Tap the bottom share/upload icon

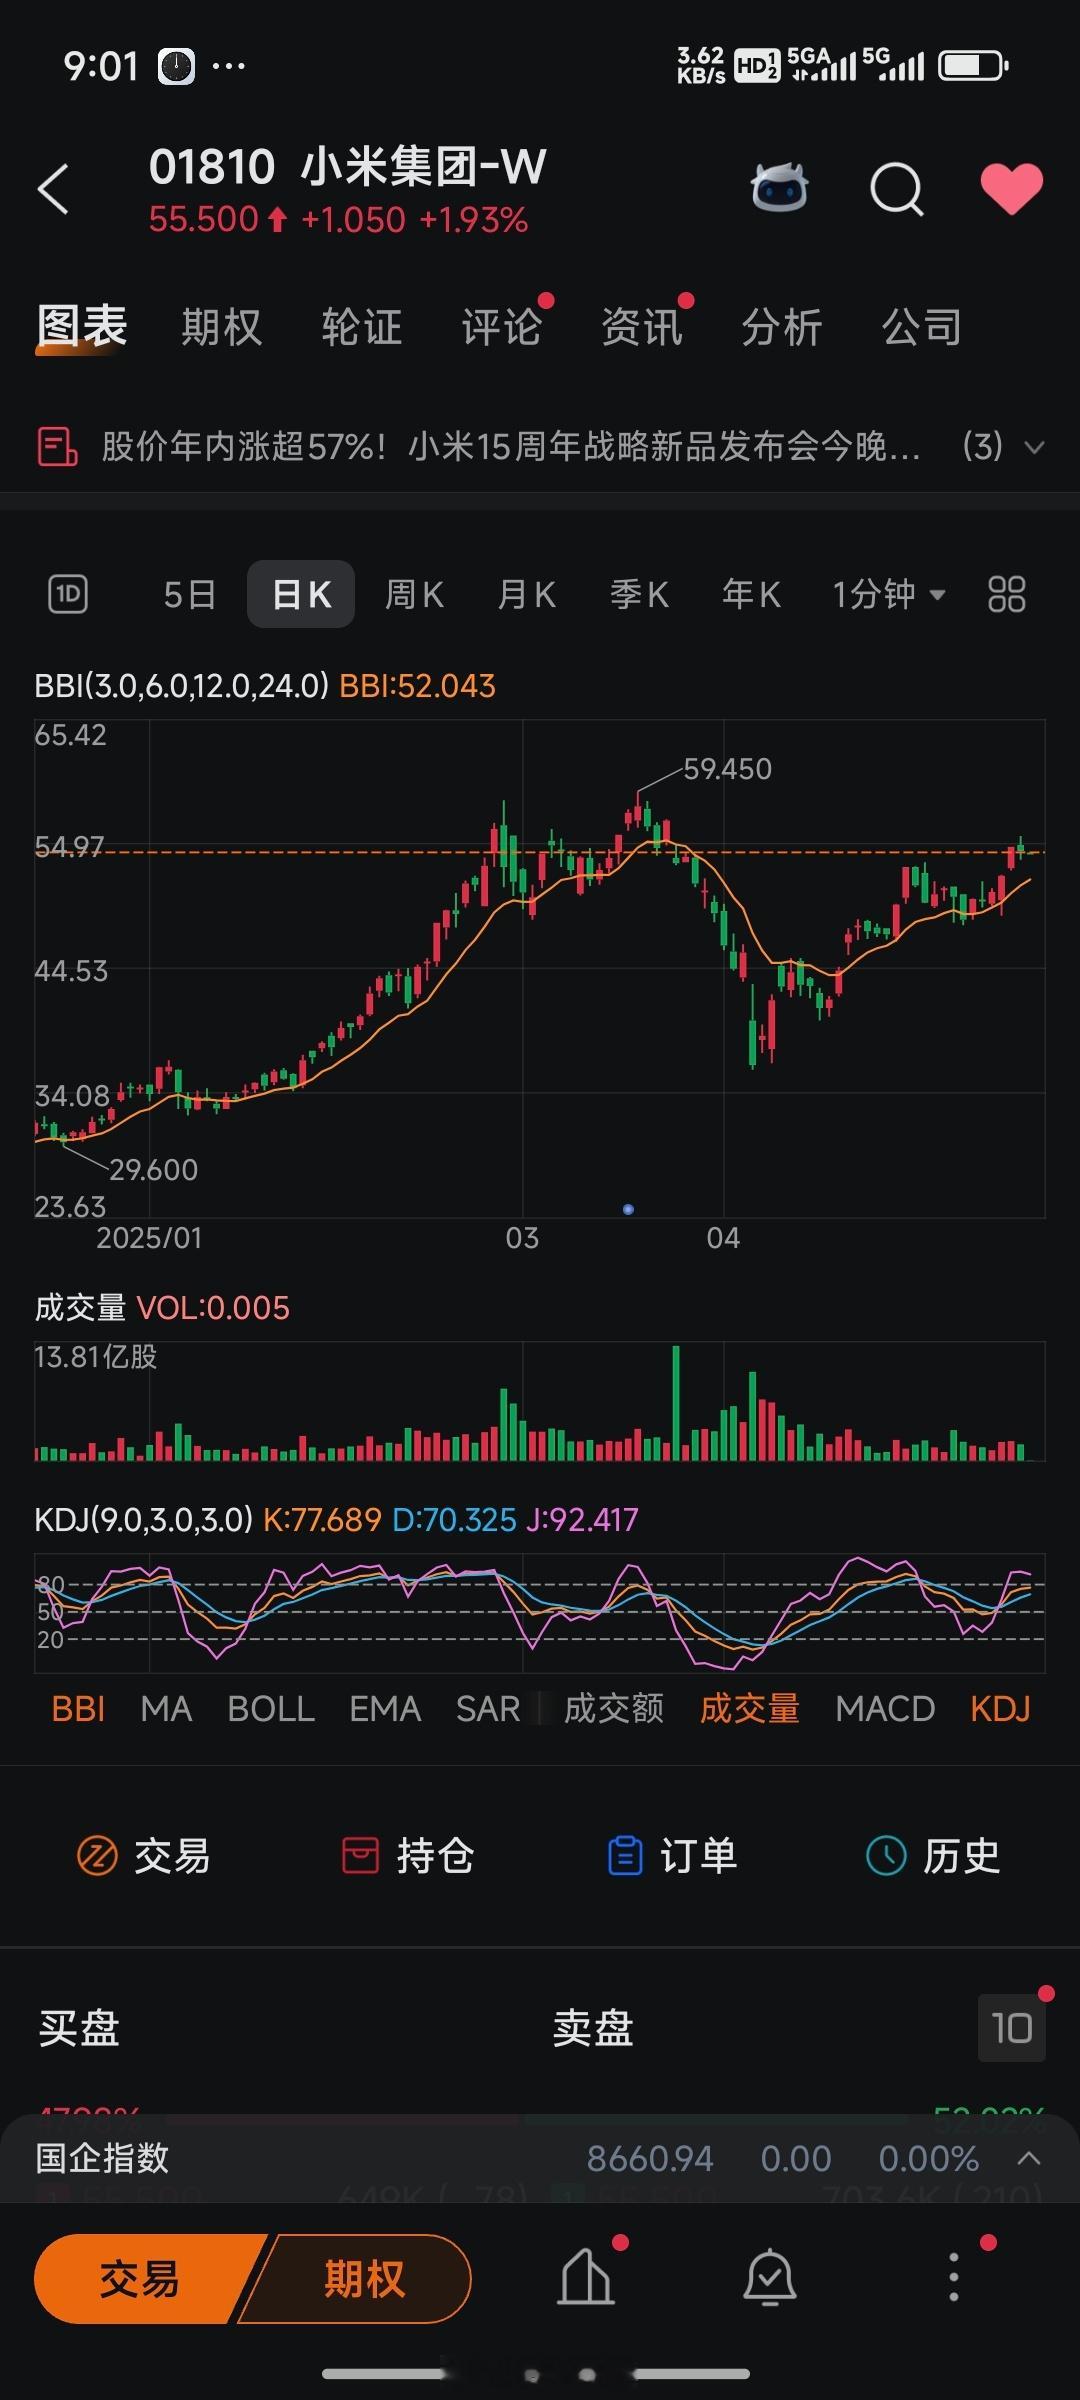pos(585,2278)
